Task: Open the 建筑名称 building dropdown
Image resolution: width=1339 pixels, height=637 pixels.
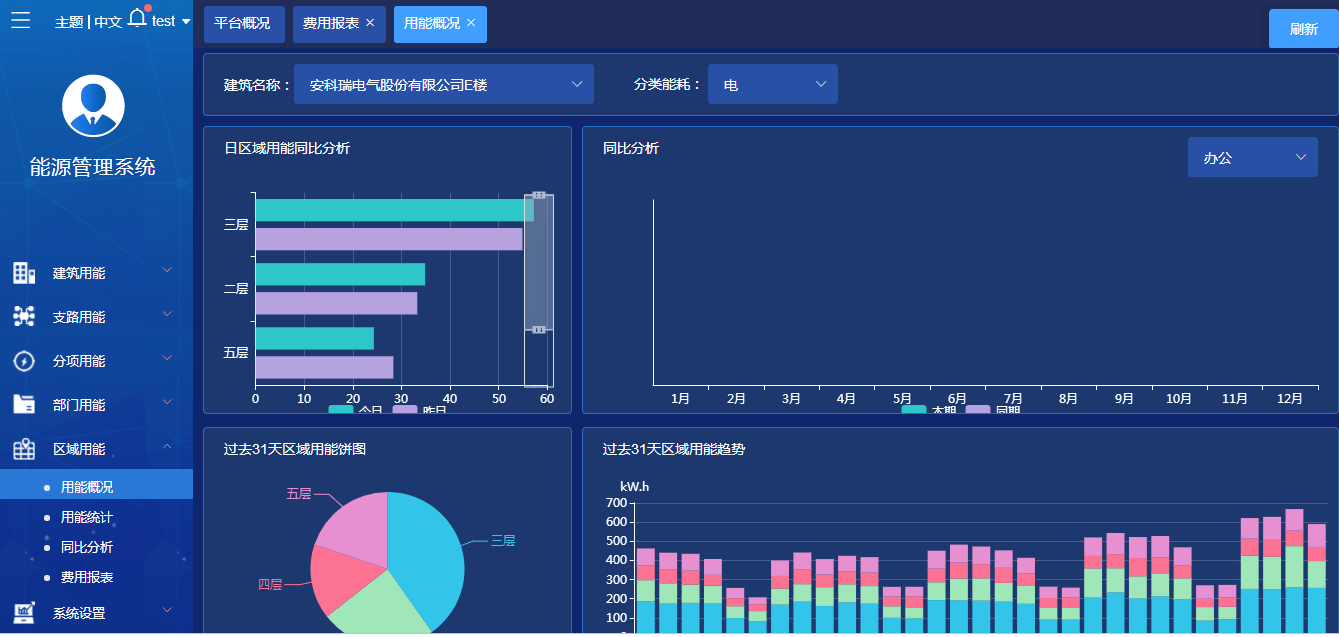Action: [x=444, y=84]
